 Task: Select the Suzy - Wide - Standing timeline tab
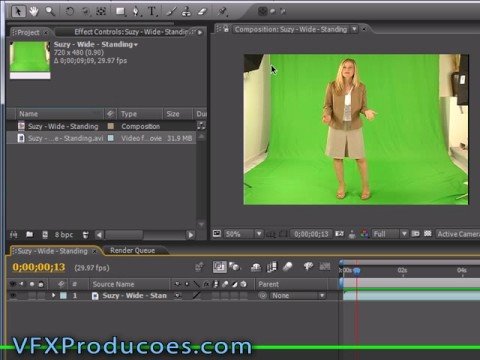53,251
